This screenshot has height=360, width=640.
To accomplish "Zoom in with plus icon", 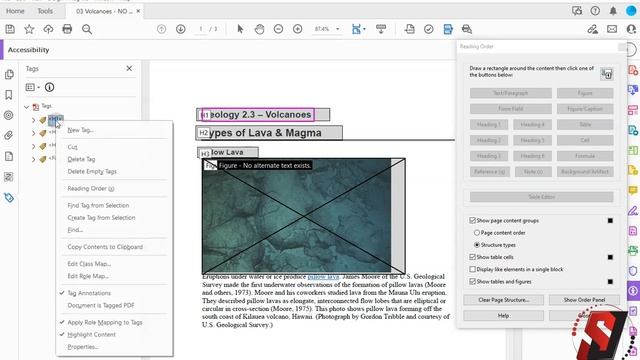I will coord(298,29).
